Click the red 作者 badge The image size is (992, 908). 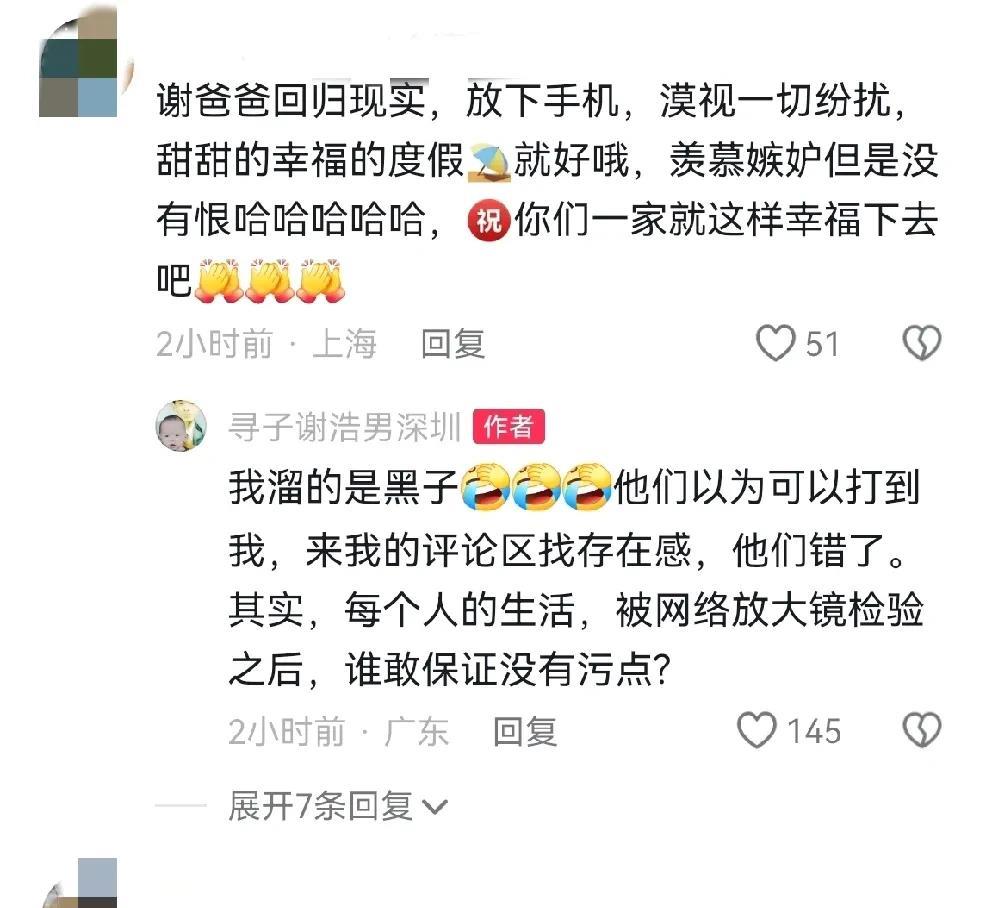[x=509, y=427]
